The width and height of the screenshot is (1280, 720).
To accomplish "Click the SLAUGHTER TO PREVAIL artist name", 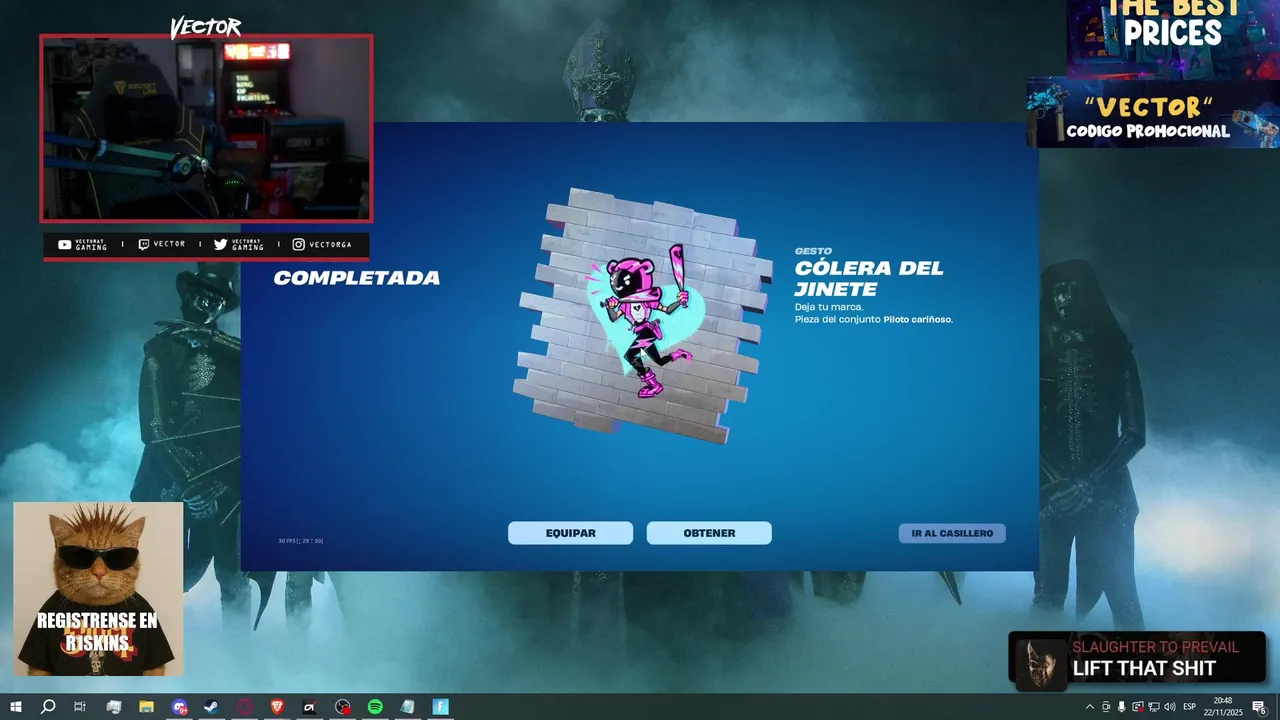I will 1155,647.
